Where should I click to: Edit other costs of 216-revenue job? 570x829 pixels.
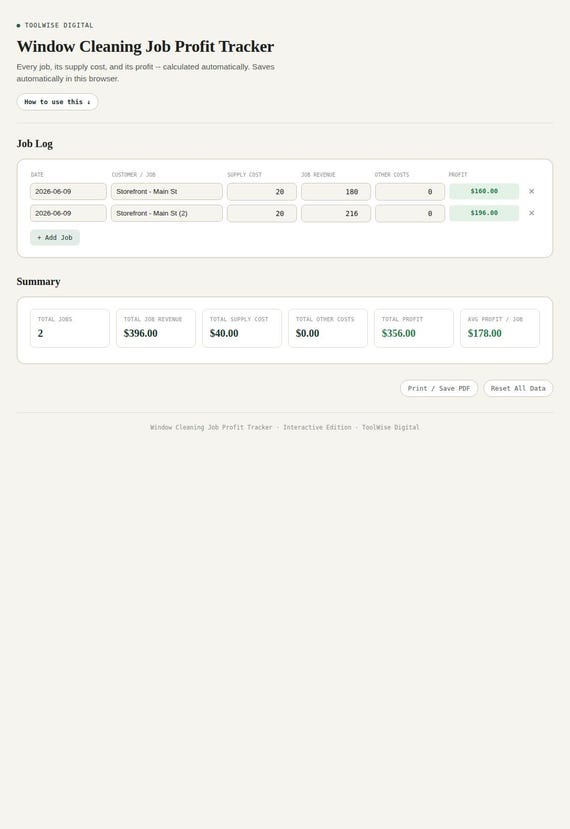coord(410,213)
